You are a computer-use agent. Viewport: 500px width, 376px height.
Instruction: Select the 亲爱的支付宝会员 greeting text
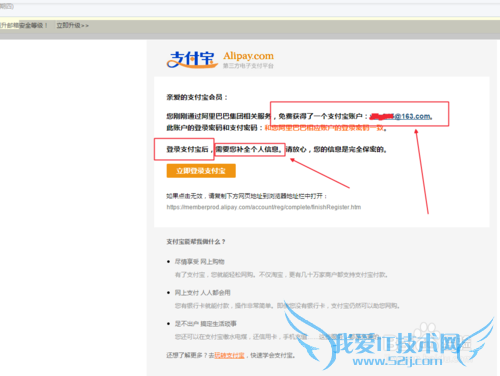(197, 97)
